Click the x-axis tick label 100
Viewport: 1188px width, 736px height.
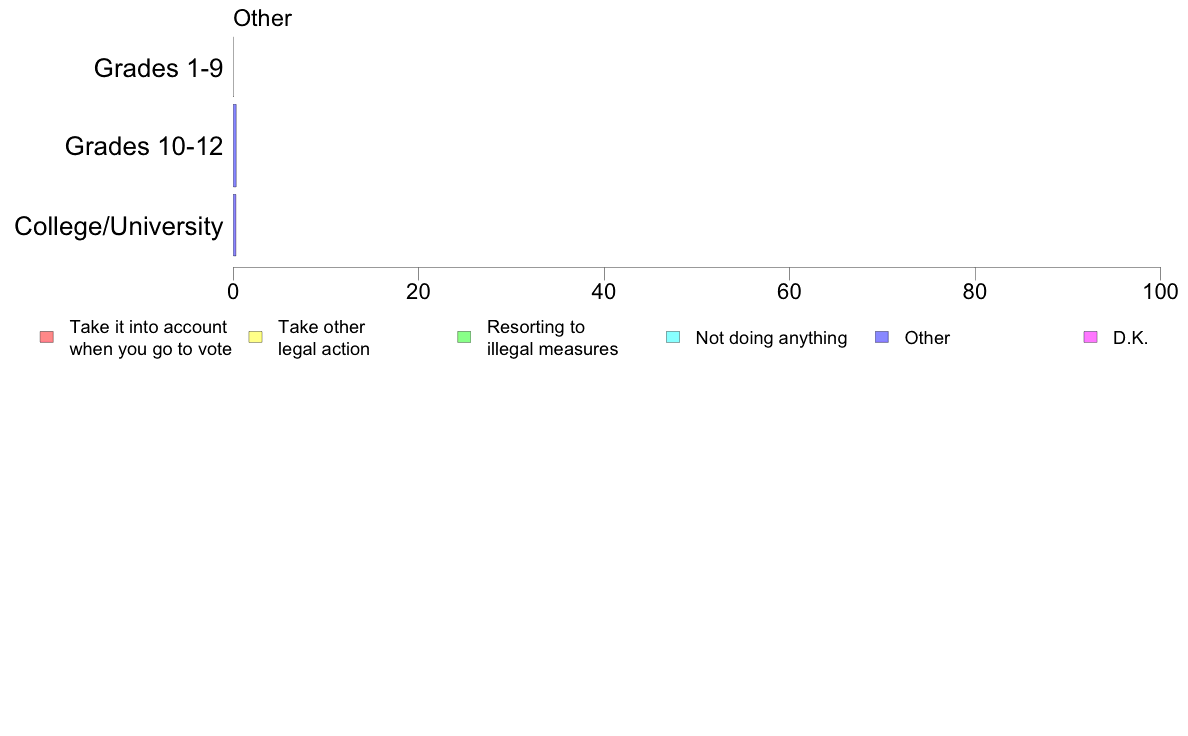[1161, 292]
